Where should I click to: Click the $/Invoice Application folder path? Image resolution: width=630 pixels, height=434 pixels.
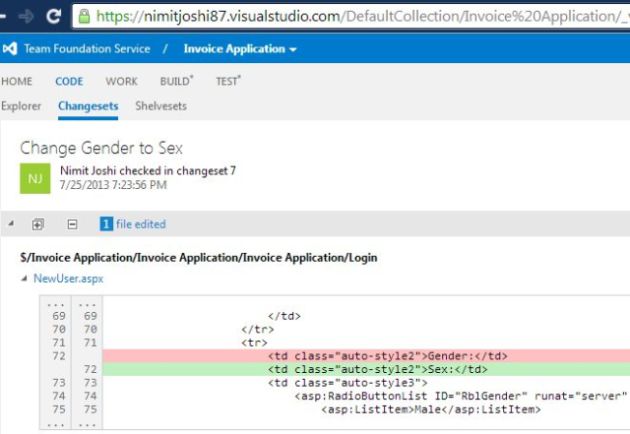point(198,258)
